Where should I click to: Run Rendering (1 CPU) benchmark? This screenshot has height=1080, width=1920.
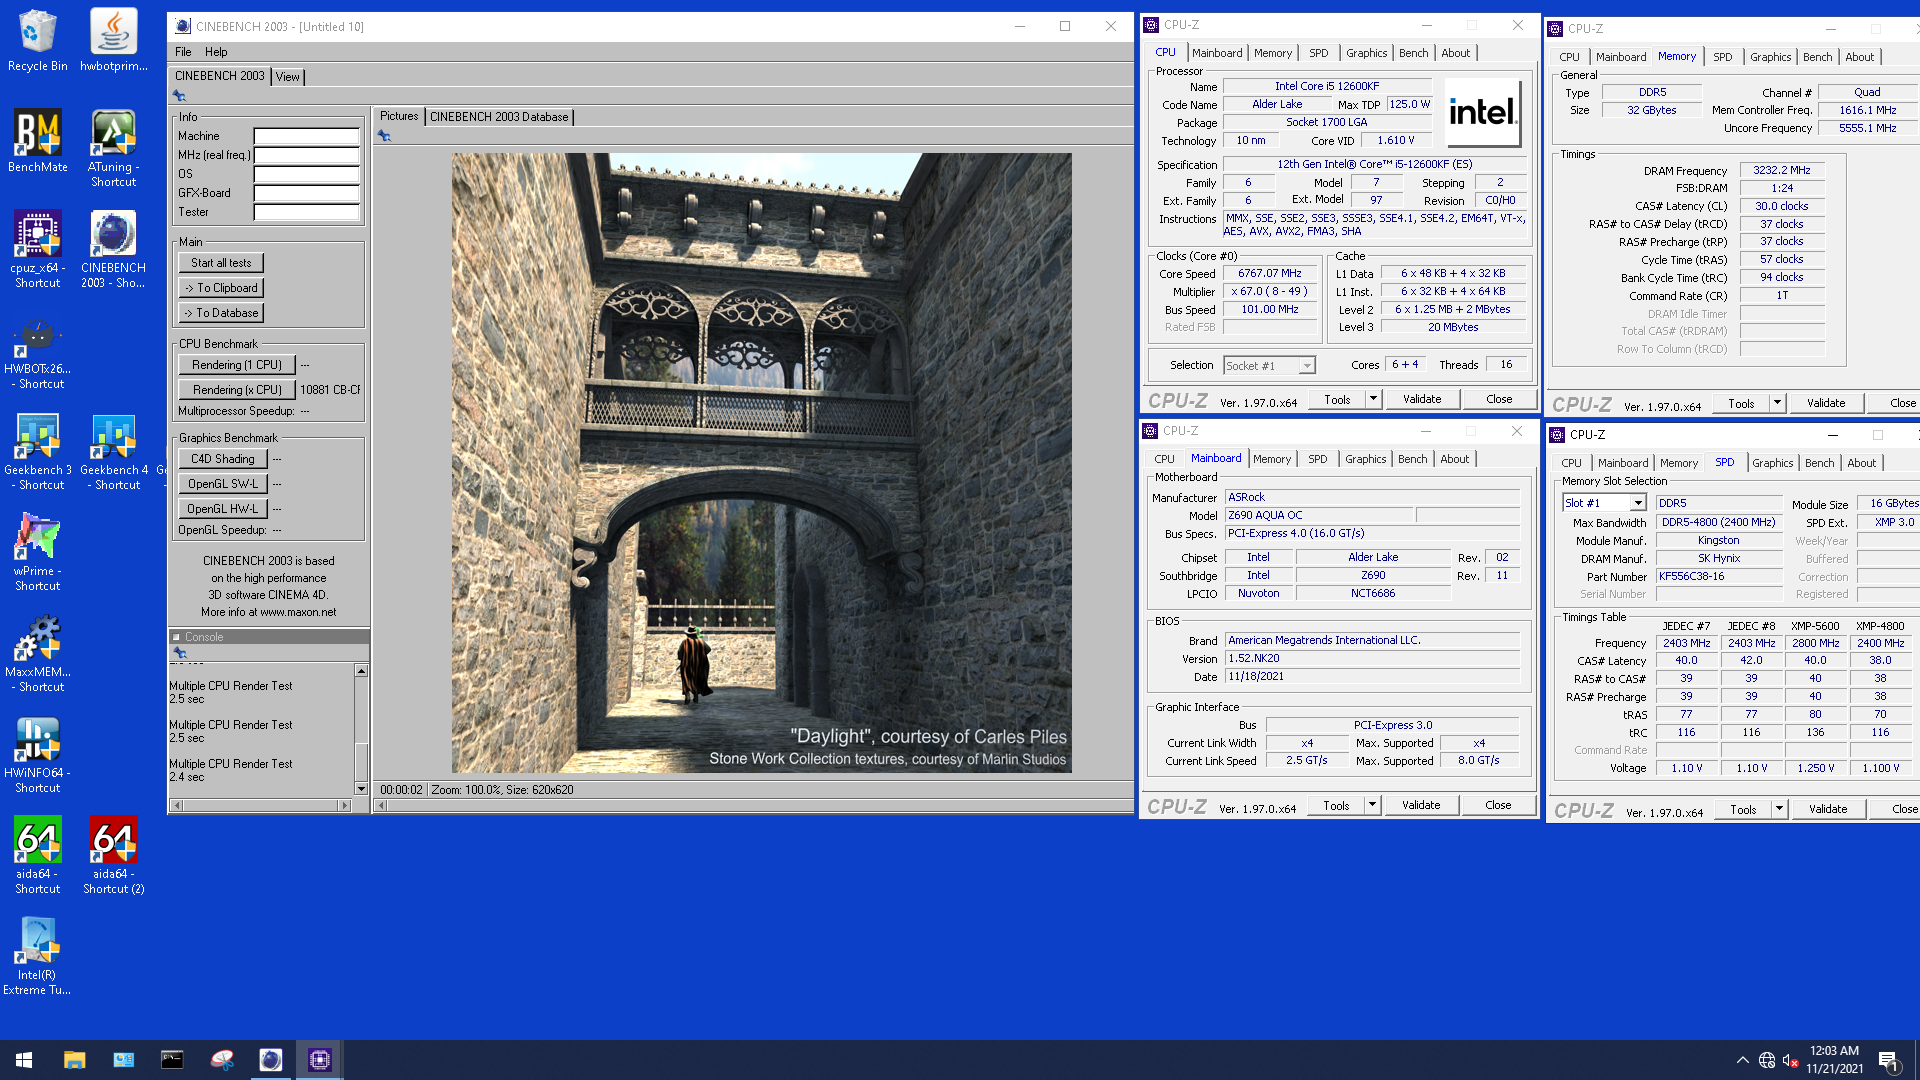(x=237, y=365)
